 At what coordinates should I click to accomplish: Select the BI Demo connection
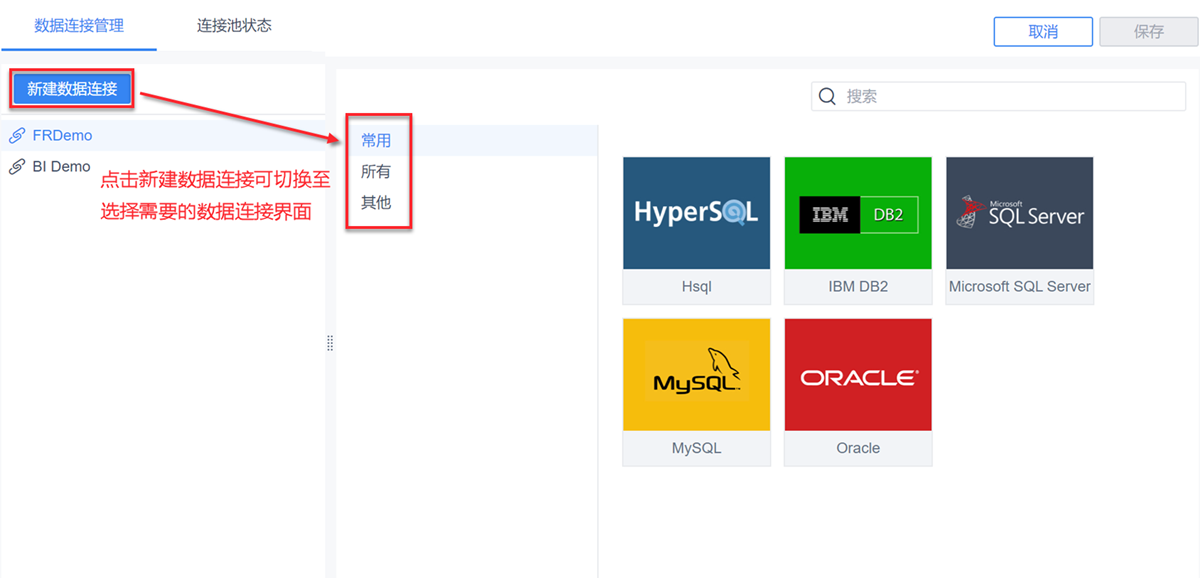(x=163, y=167)
